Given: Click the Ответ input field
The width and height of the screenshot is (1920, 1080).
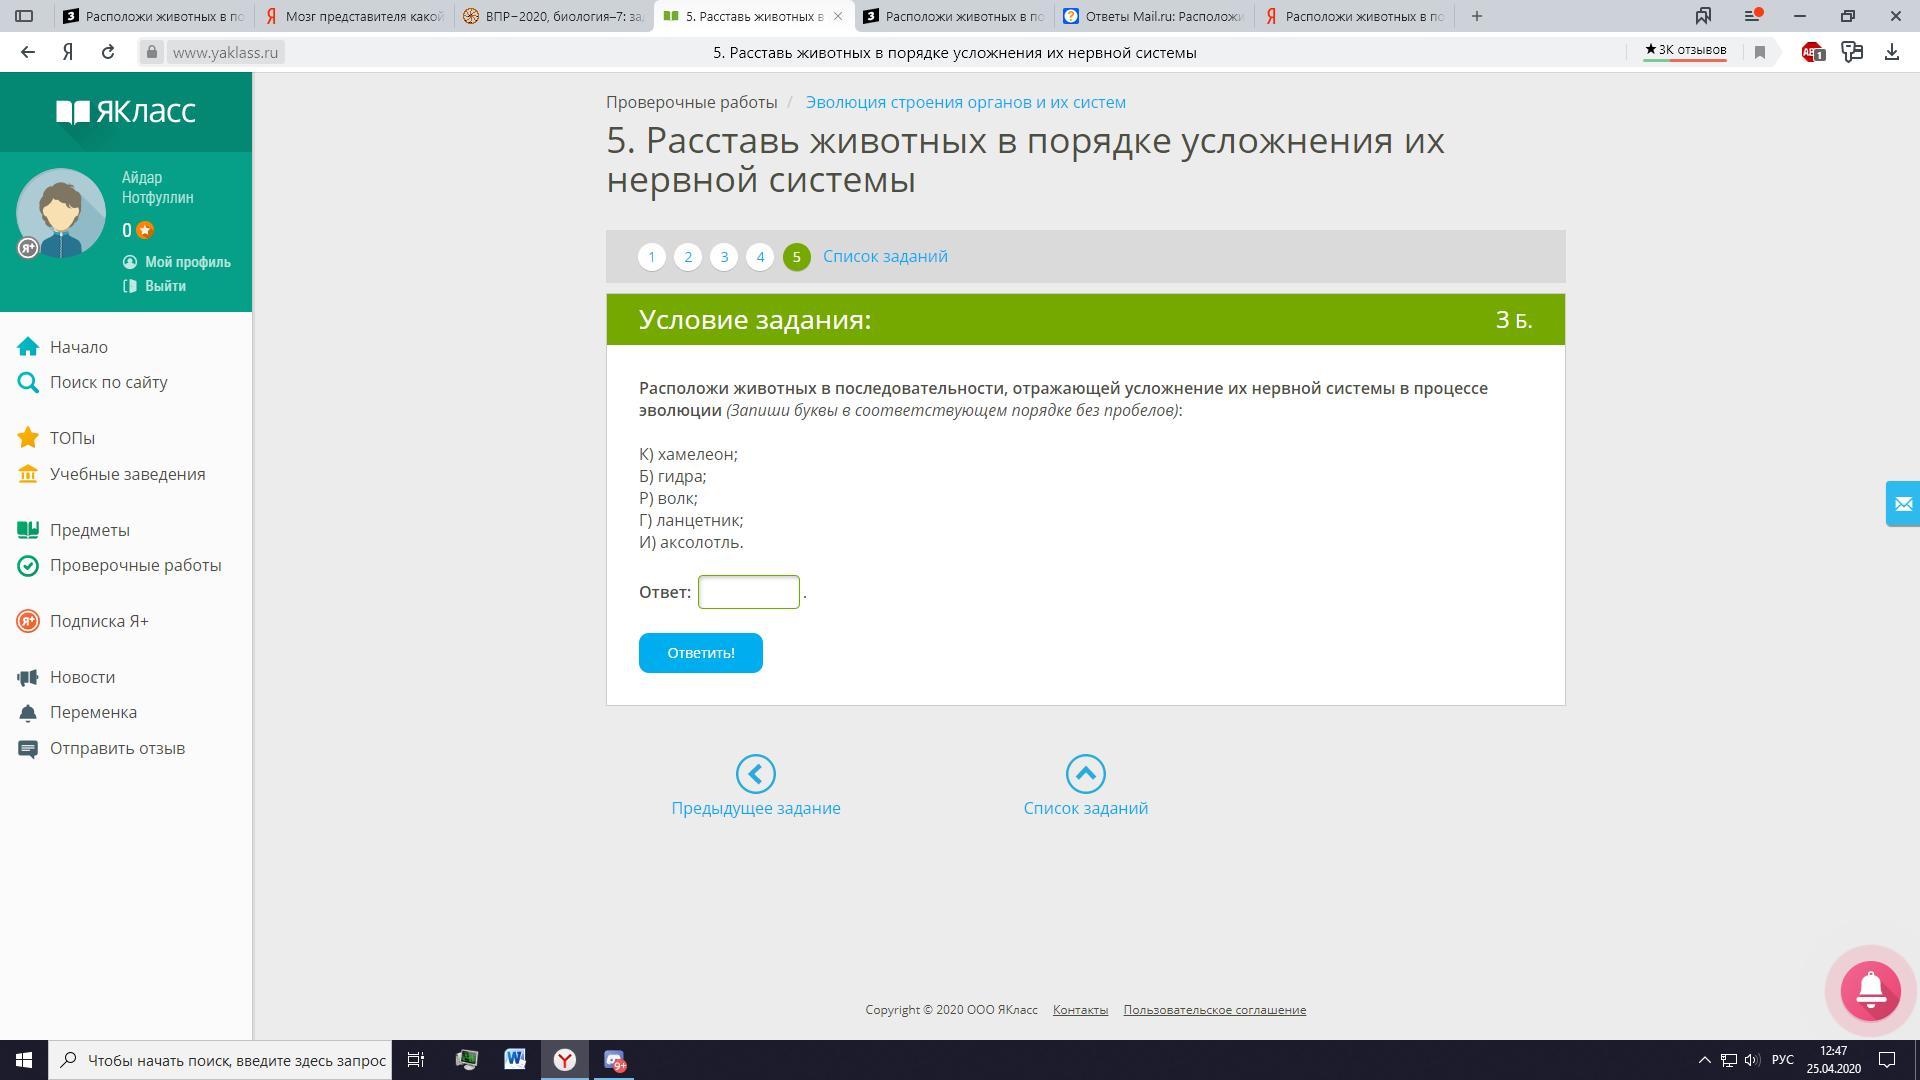Looking at the screenshot, I should click(748, 592).
